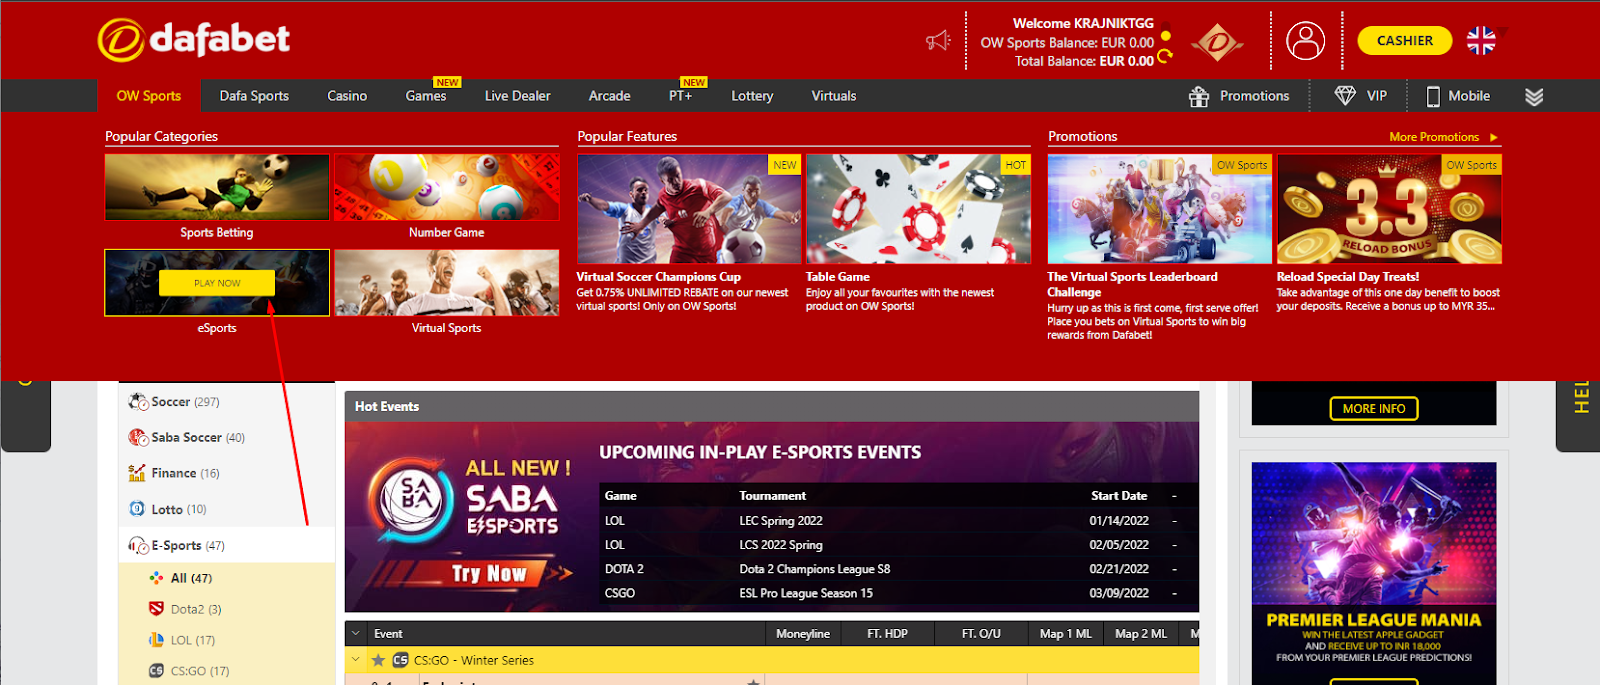The image size is (1600, 685).
Task: Click the Moneyline column header
Action: point(803,633)
